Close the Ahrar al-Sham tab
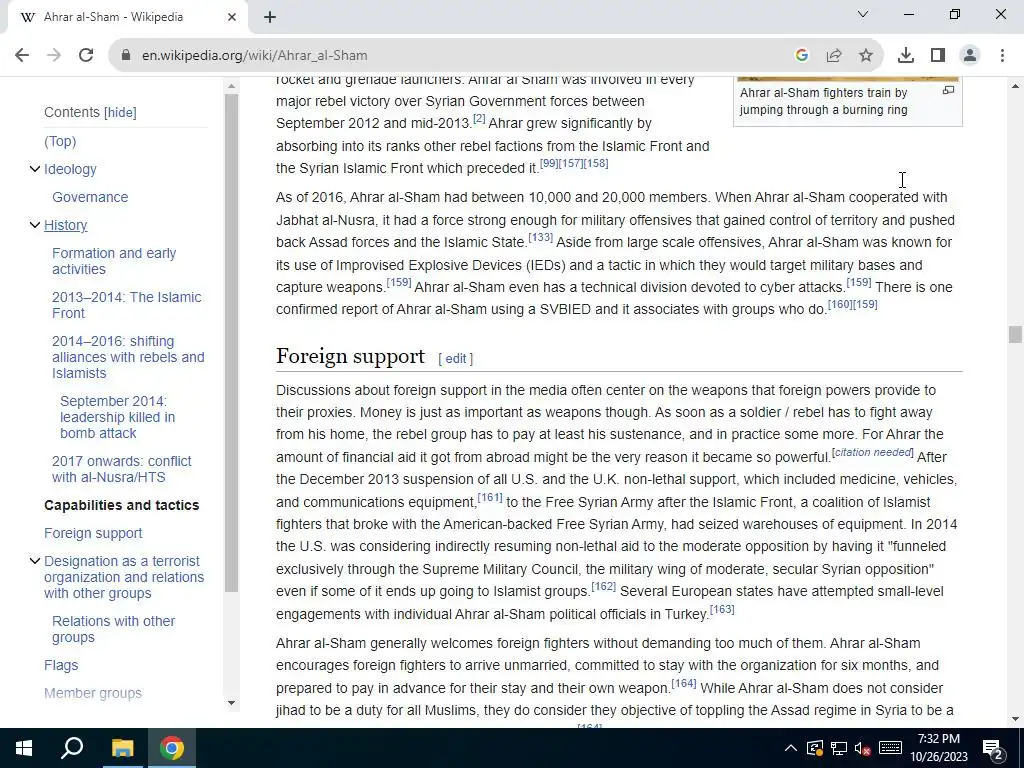The height and width of the screenshot is (768, 1024). 232,17
